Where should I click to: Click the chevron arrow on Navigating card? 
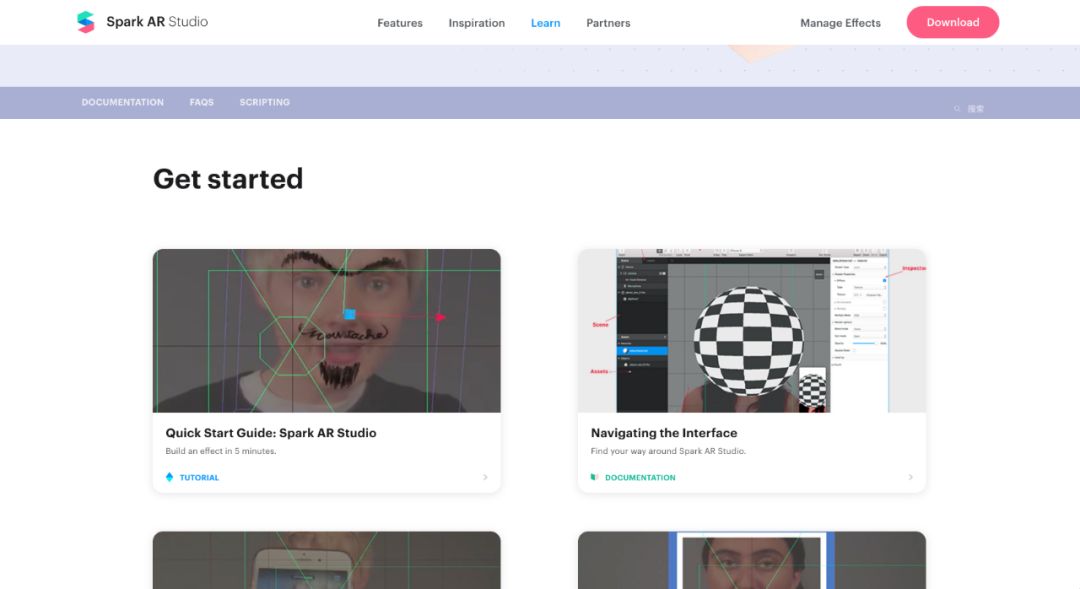(911, 477)
